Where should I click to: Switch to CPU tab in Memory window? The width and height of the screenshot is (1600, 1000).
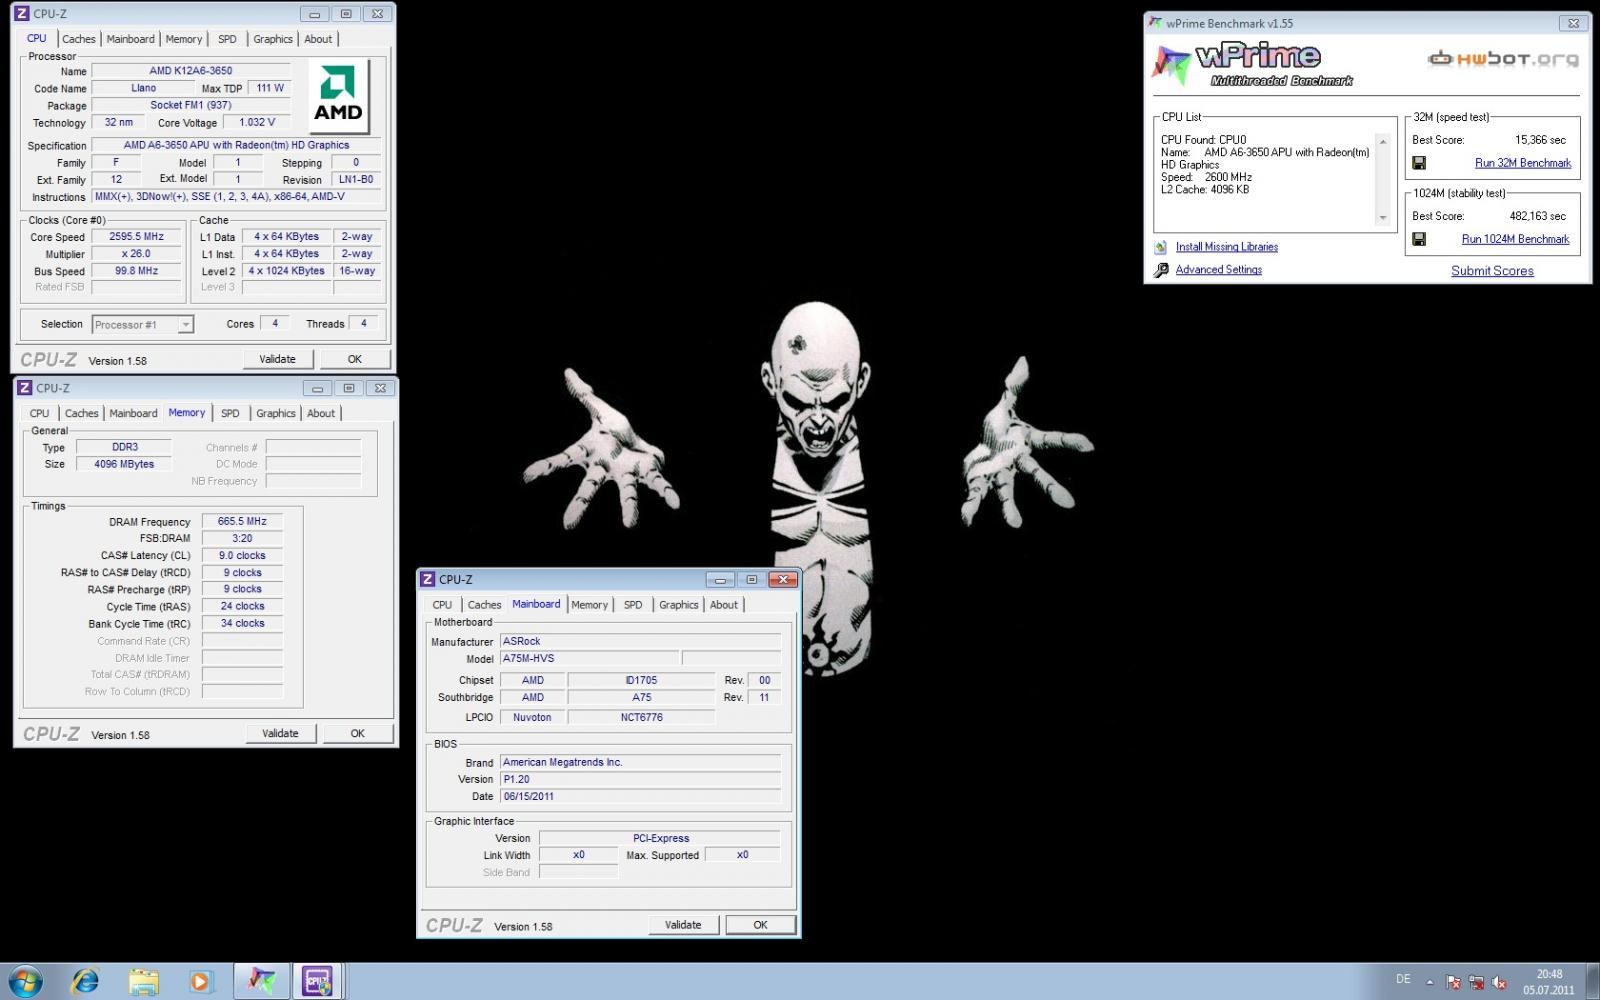tap(39, 413)
